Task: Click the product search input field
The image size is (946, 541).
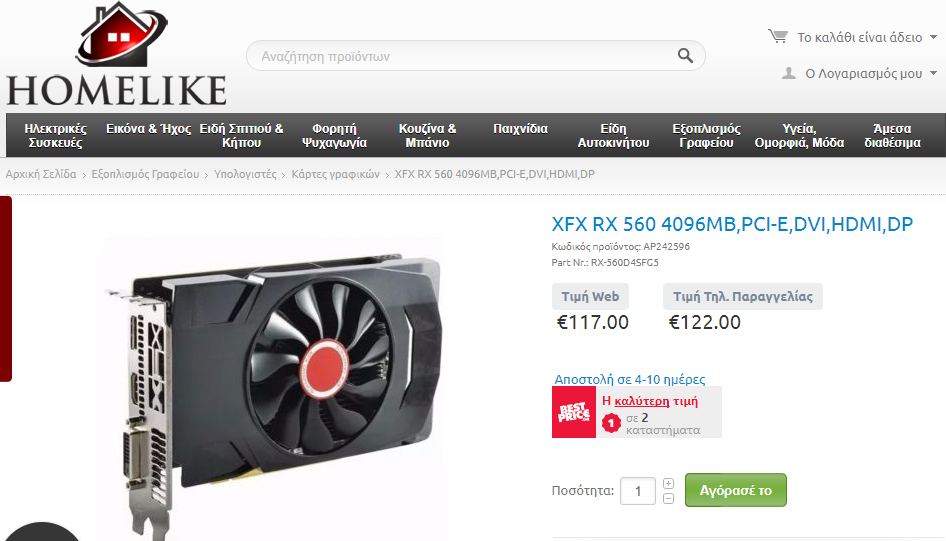Action: point(465,55)
